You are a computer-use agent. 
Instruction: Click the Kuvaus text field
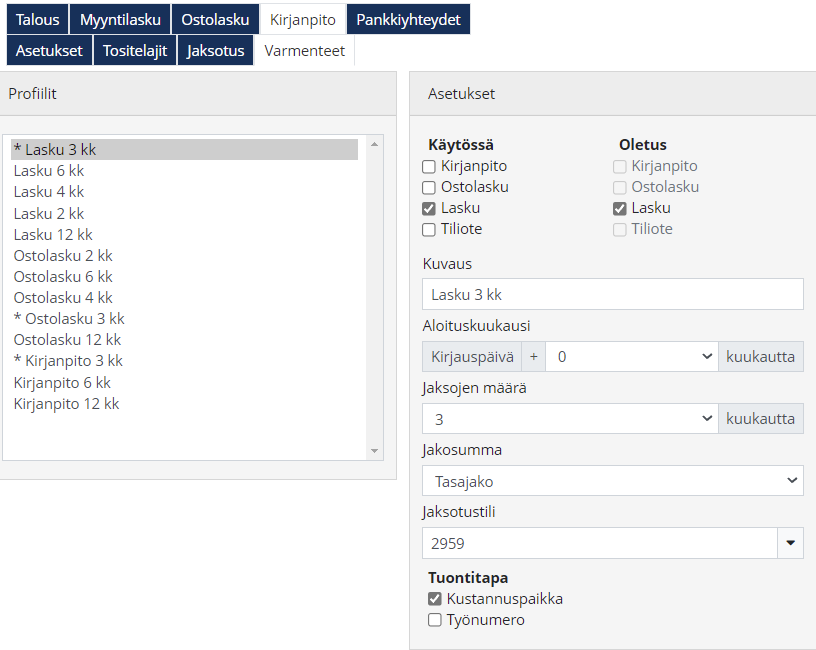(x=612, y=294)
